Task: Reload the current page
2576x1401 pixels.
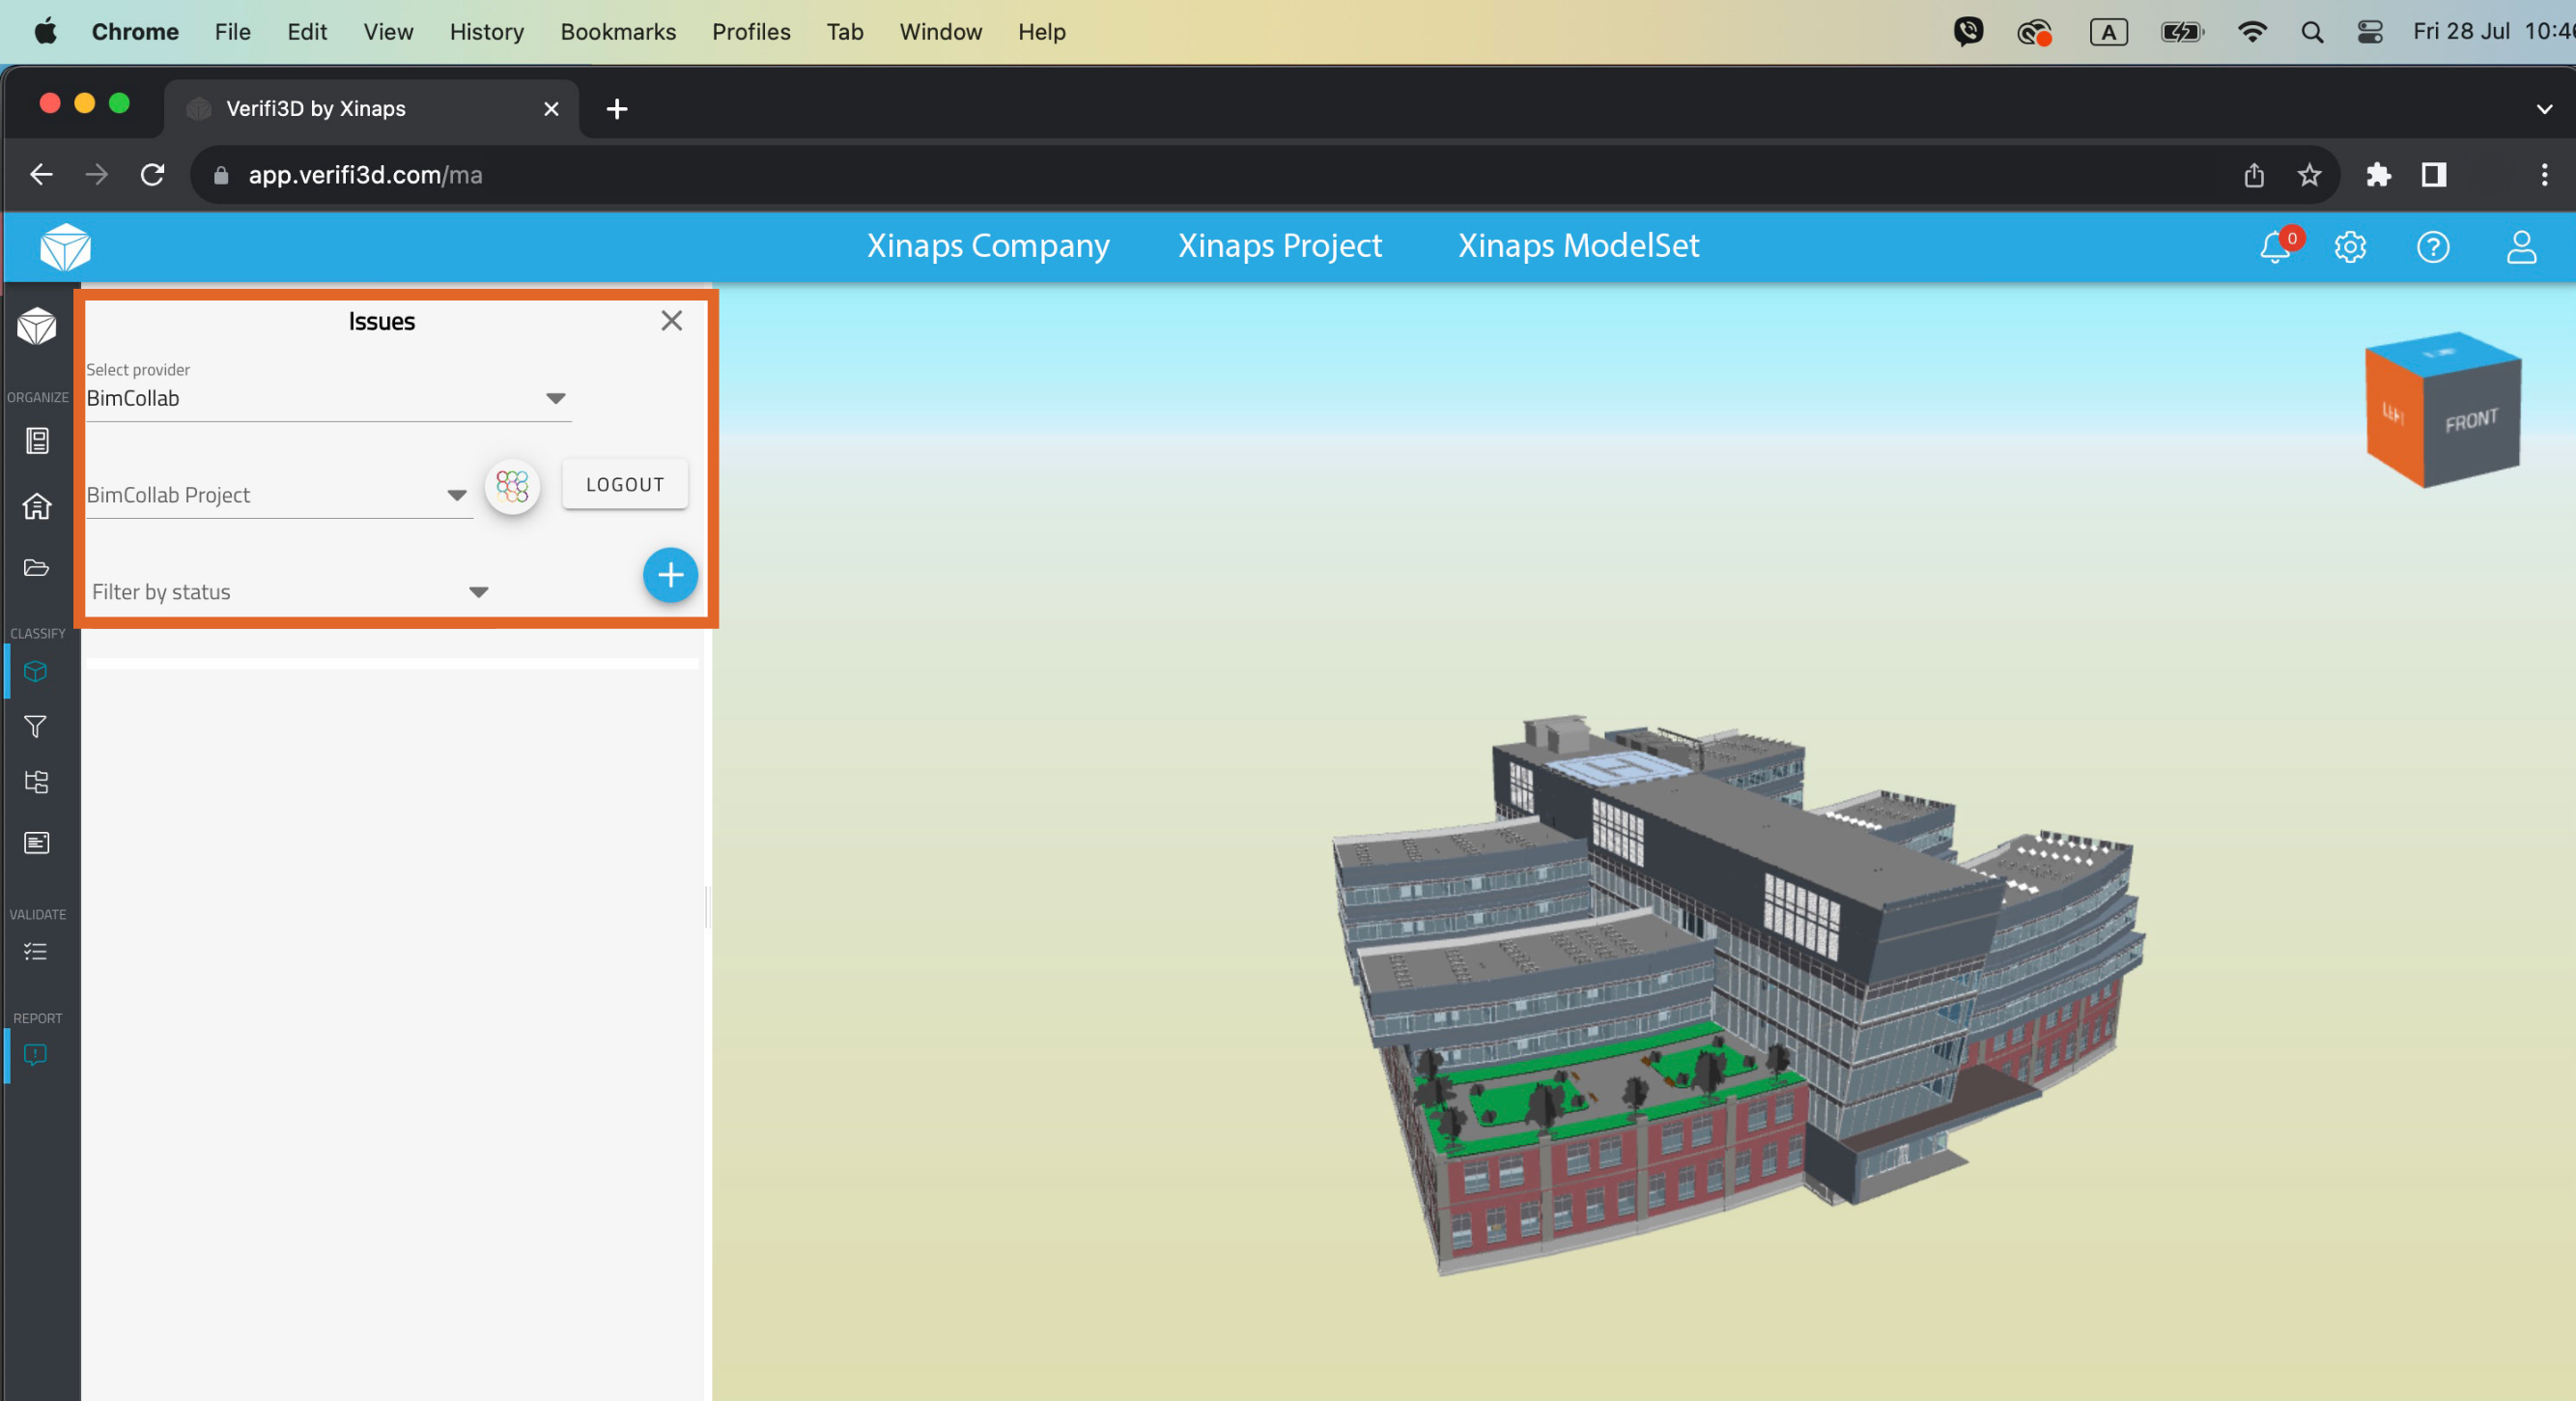Action: (152, 175)
